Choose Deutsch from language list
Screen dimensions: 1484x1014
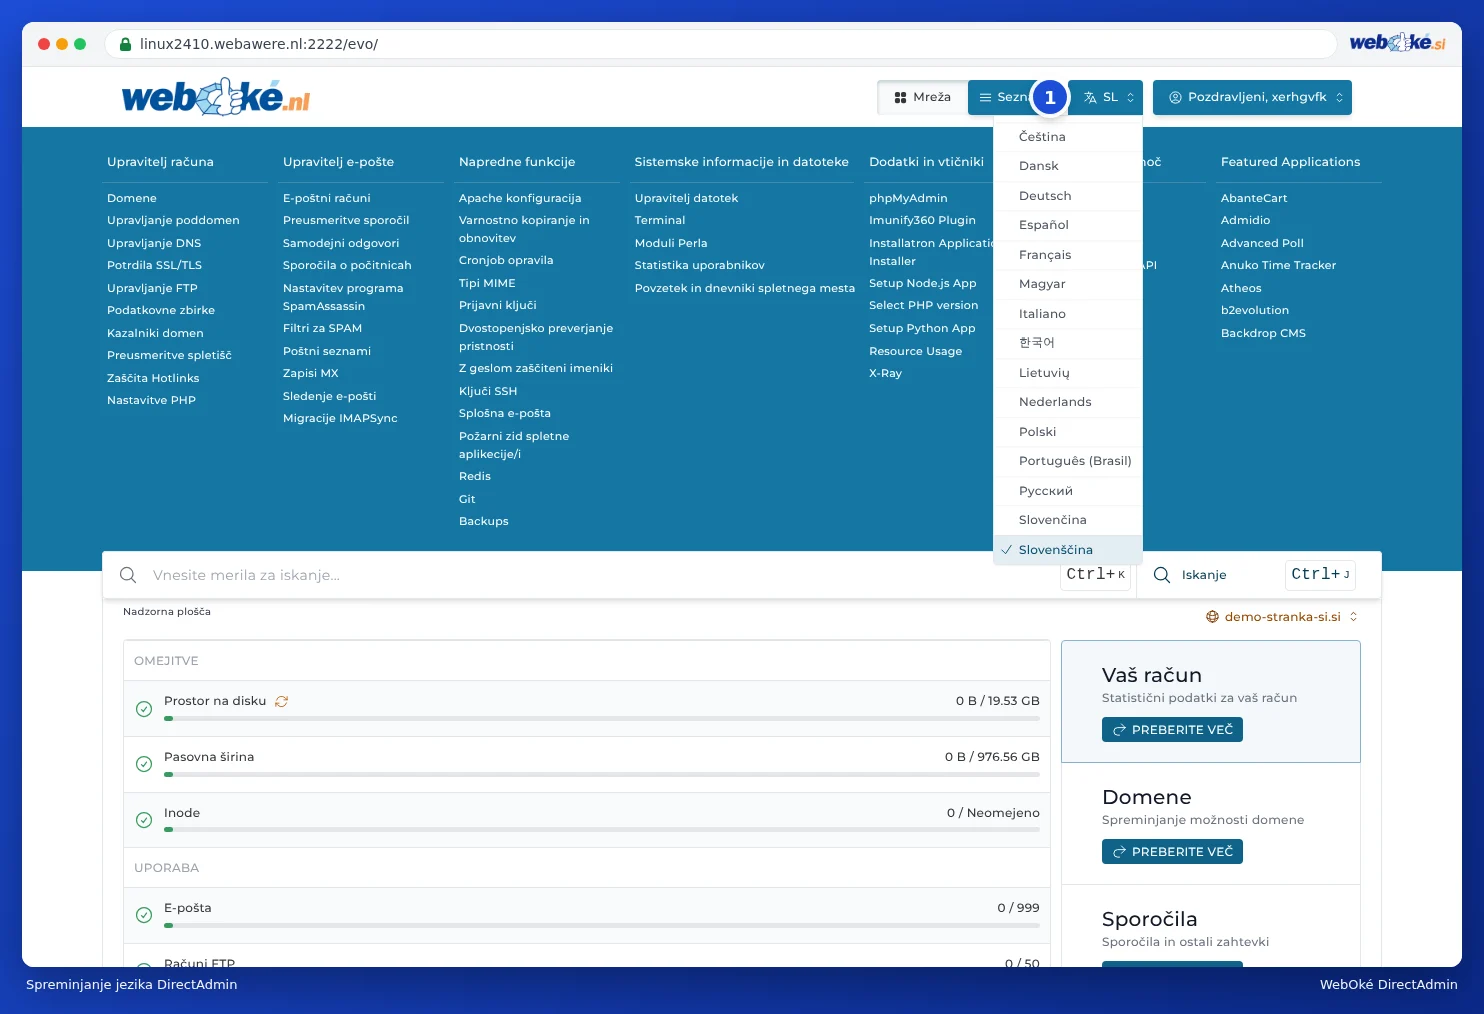(x=1067, y=196)
